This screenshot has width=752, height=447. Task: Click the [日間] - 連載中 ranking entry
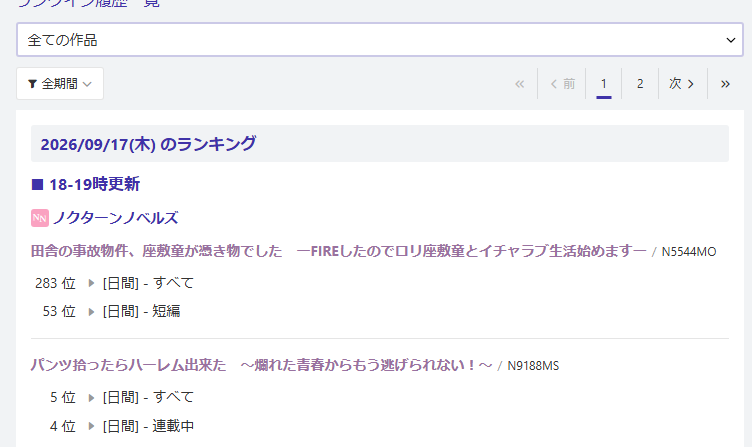click(x=148, y=426)
